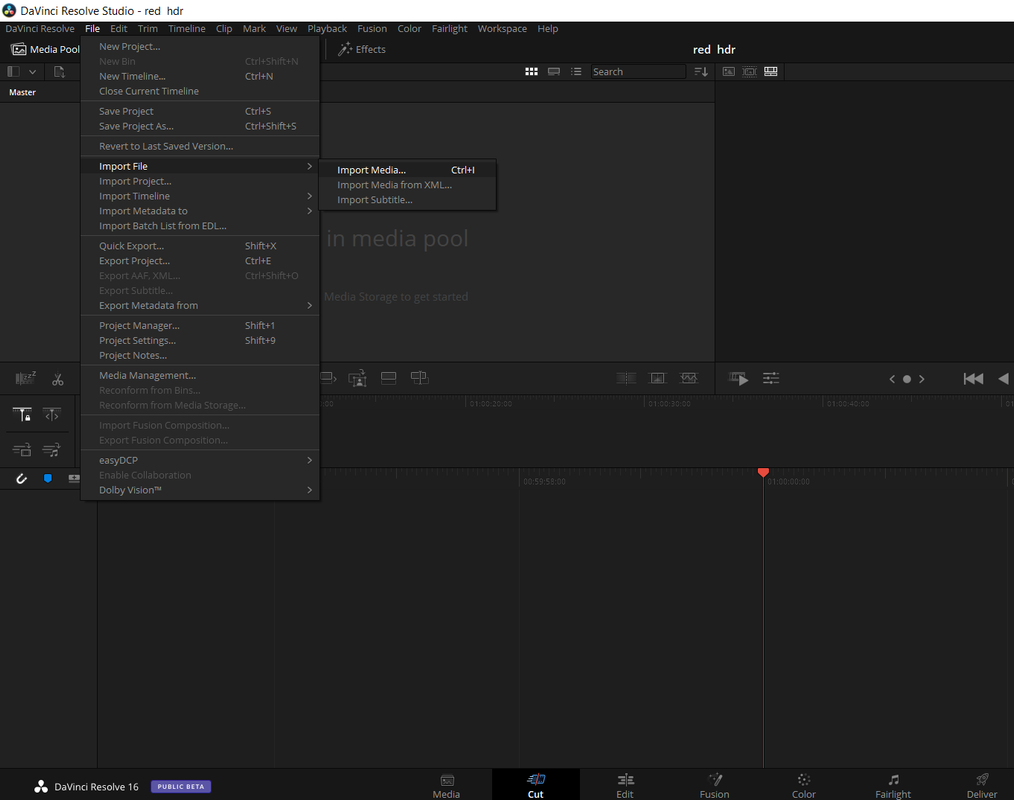Toggle the lock track tool icon
This screenshot has height=800, width=1014.
(x=22, y=415)
